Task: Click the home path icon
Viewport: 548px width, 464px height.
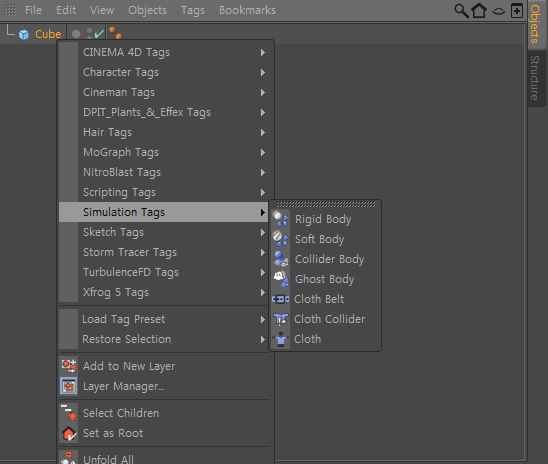Action: (x=479, y=10)
